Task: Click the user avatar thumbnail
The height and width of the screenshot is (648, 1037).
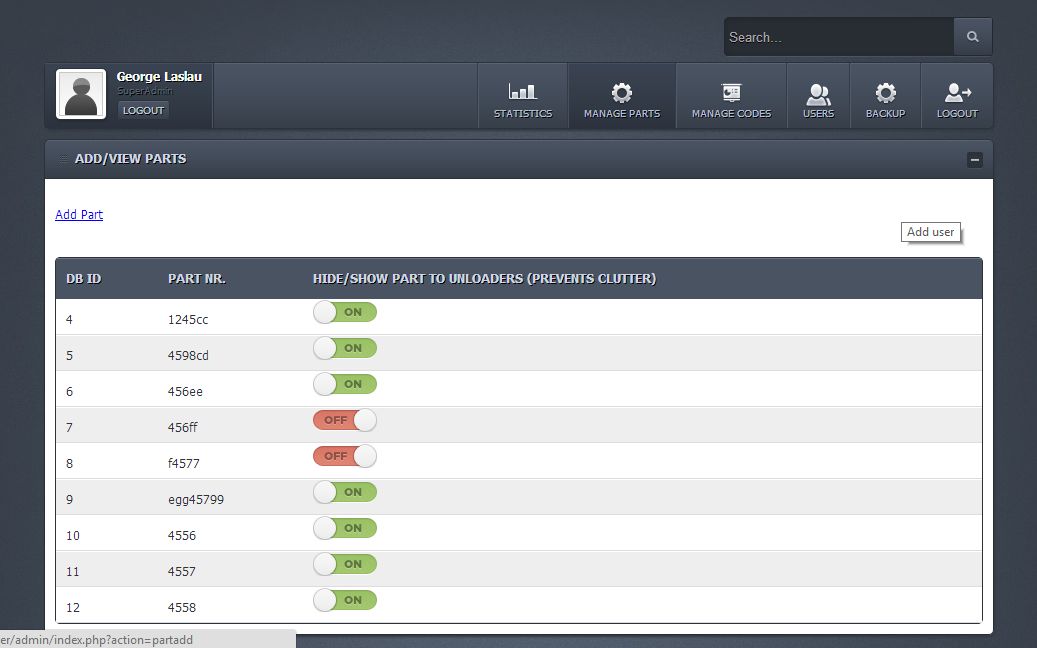Action: tap(81, 95)
